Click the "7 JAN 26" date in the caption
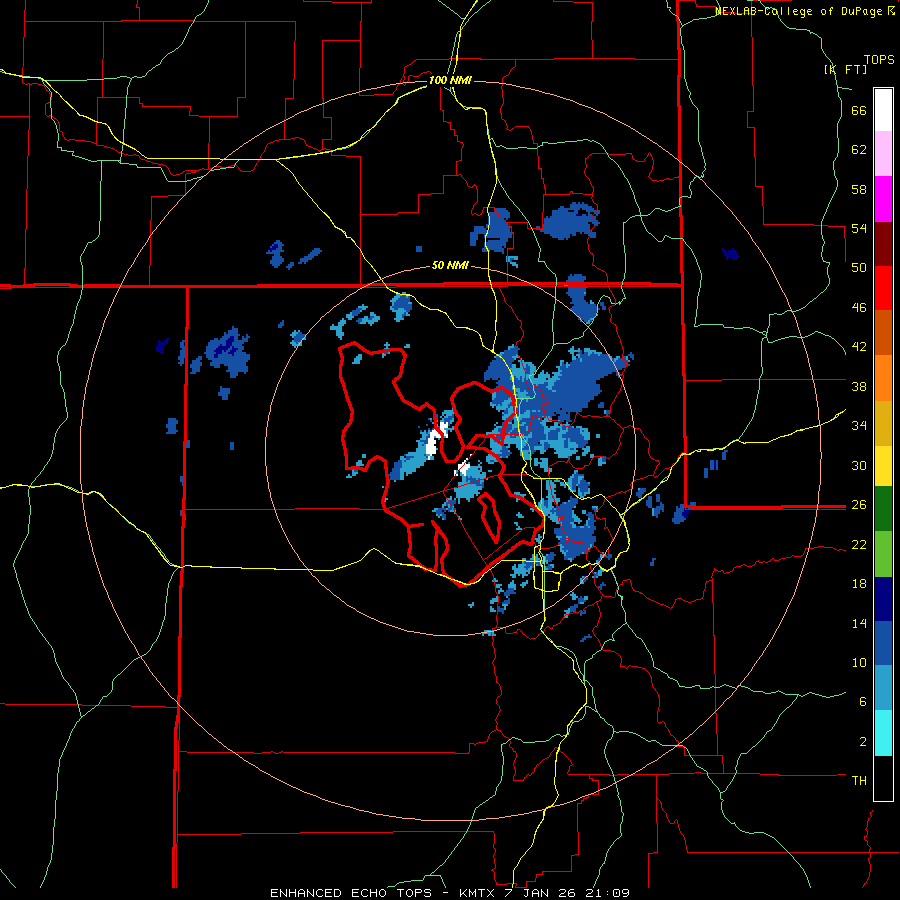The width and height of the screenshot is (900, 900). pos(540,893)
